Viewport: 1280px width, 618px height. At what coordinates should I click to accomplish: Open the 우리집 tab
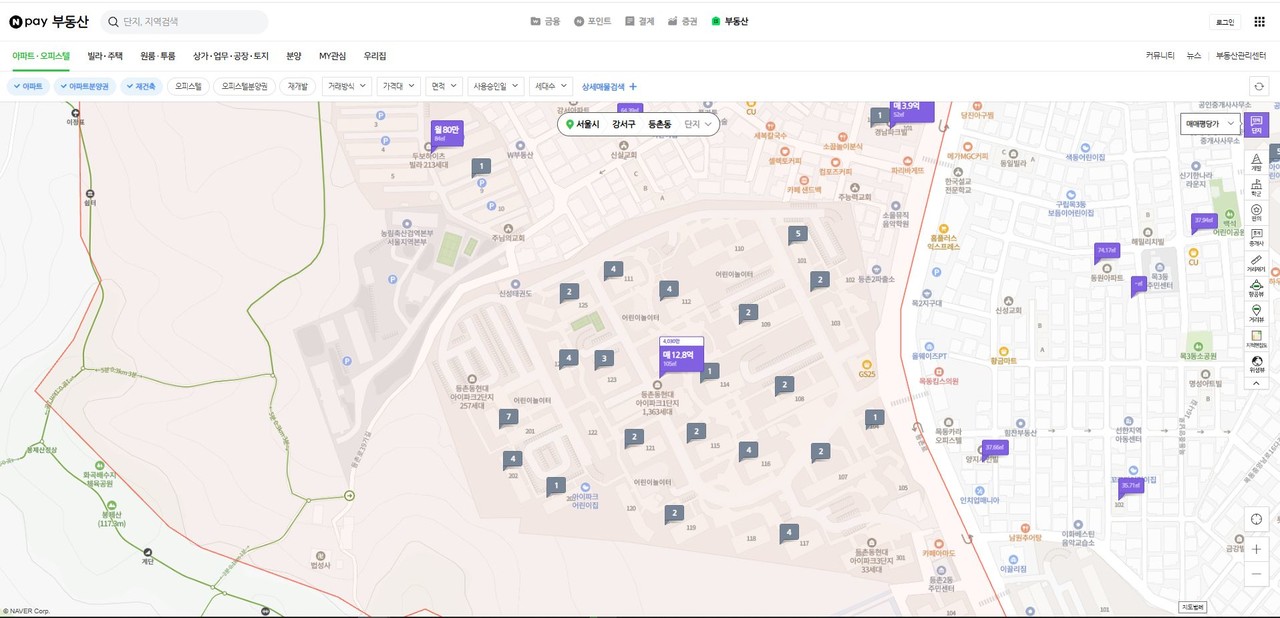(375, 56)
